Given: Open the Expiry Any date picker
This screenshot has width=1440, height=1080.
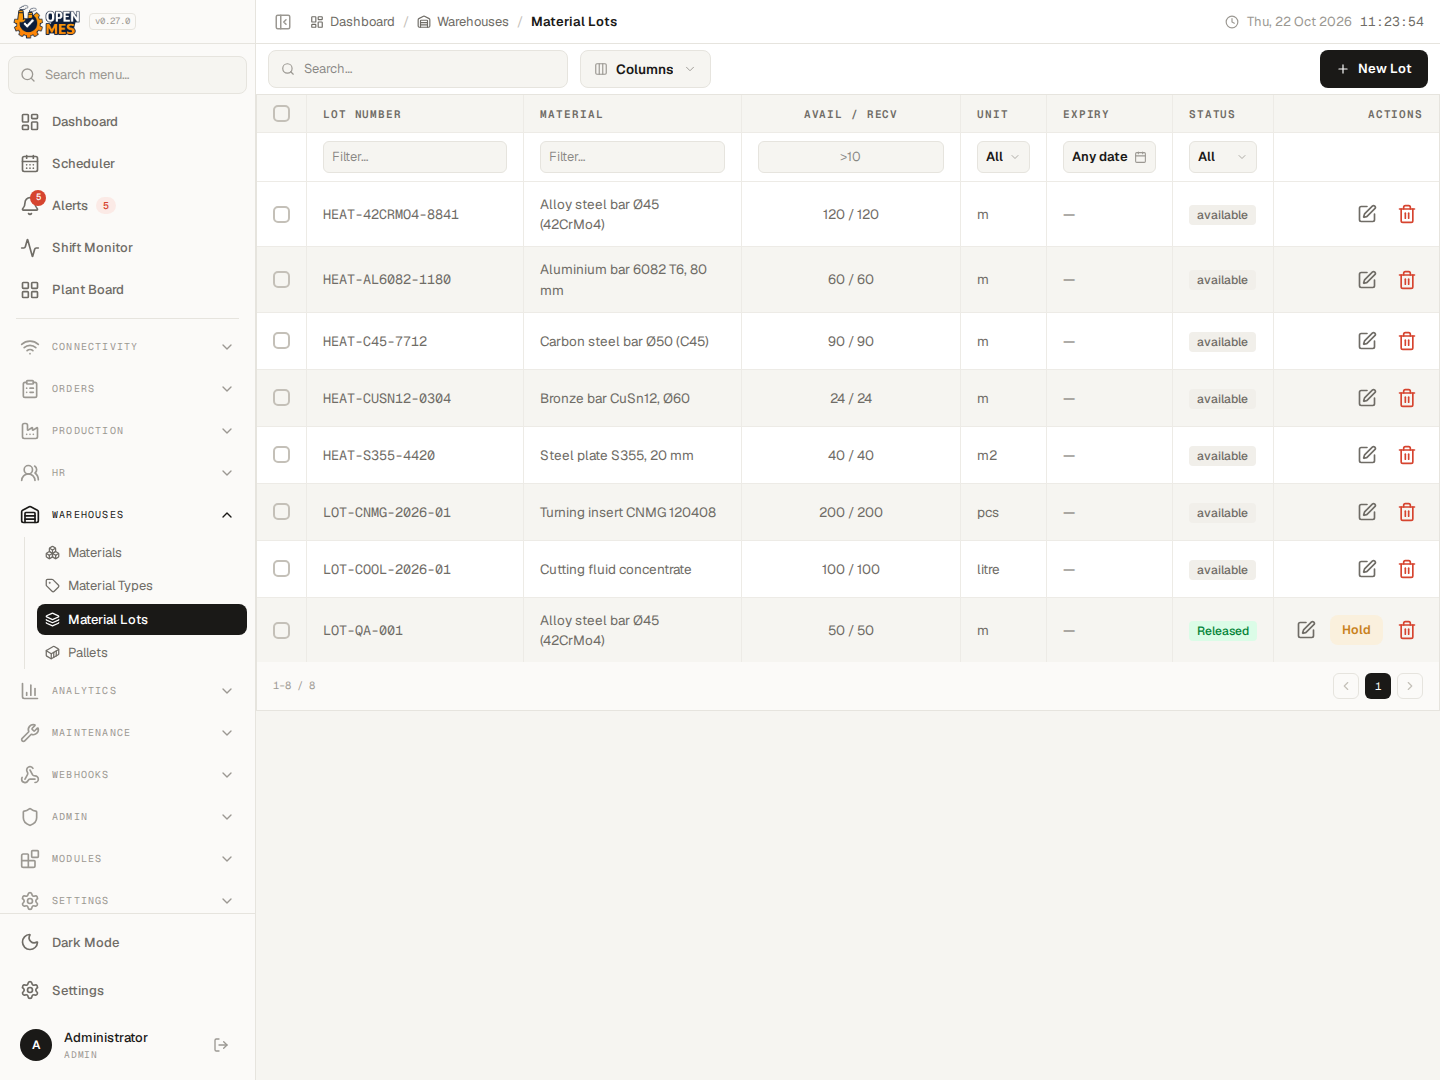Looking at the screenshot, I should [1109, 157].
